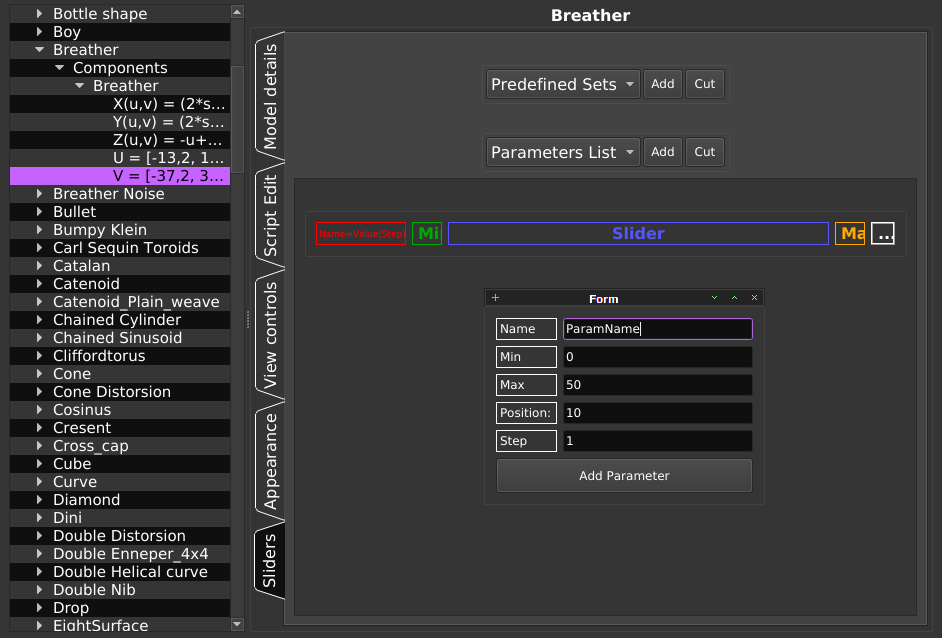Image resolution: width=942 pixels, height=638 pixels.
Task: Open the Script Edit tab
Action: 270,215
